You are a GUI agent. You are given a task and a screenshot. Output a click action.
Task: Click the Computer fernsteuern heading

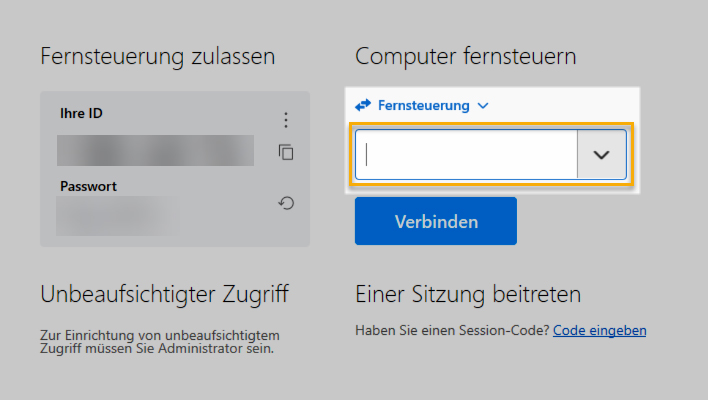pyautogui.click(x=466, y=56)
